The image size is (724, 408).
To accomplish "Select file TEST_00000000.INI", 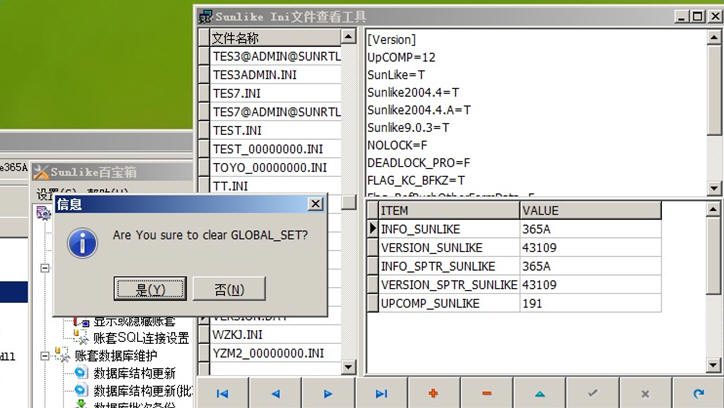I will pyautogui.click(x=276, y=149).
